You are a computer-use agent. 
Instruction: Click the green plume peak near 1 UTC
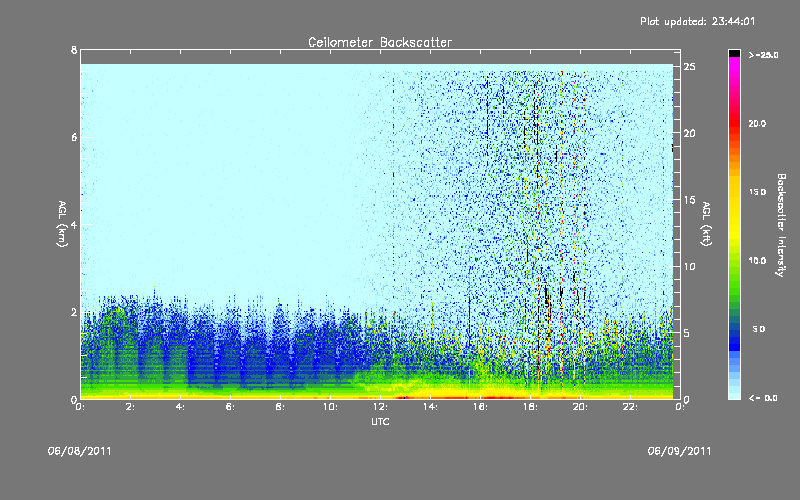point(115,314)
